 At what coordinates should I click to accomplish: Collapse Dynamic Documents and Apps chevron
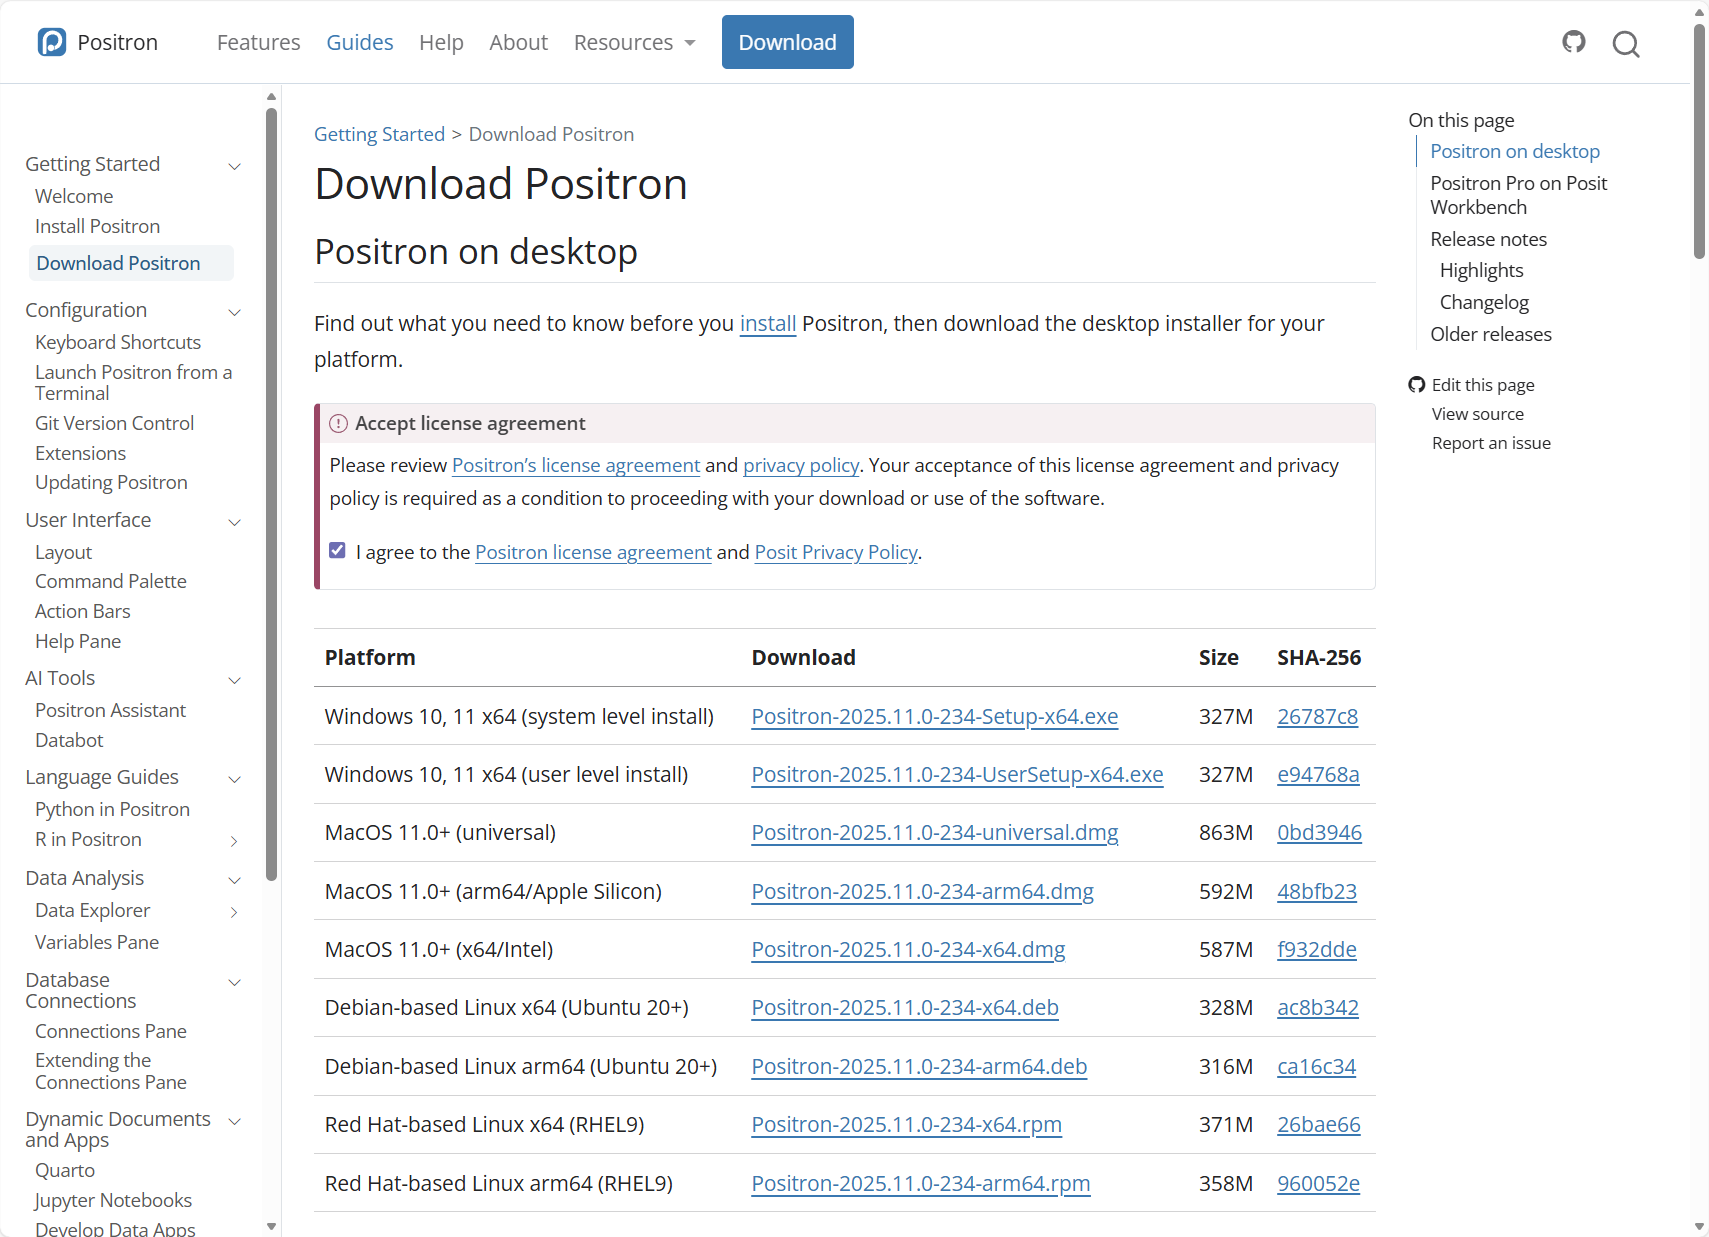[x=235, y=1121]
